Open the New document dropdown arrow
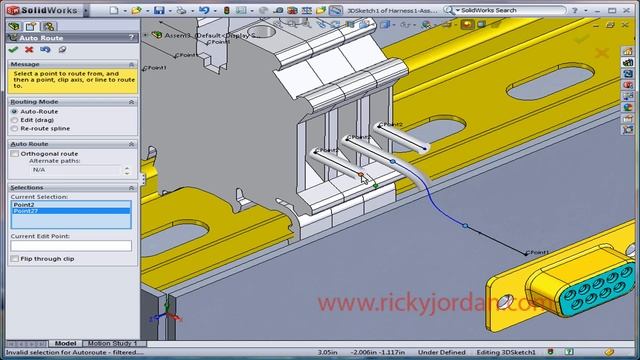 click(124, 11)
